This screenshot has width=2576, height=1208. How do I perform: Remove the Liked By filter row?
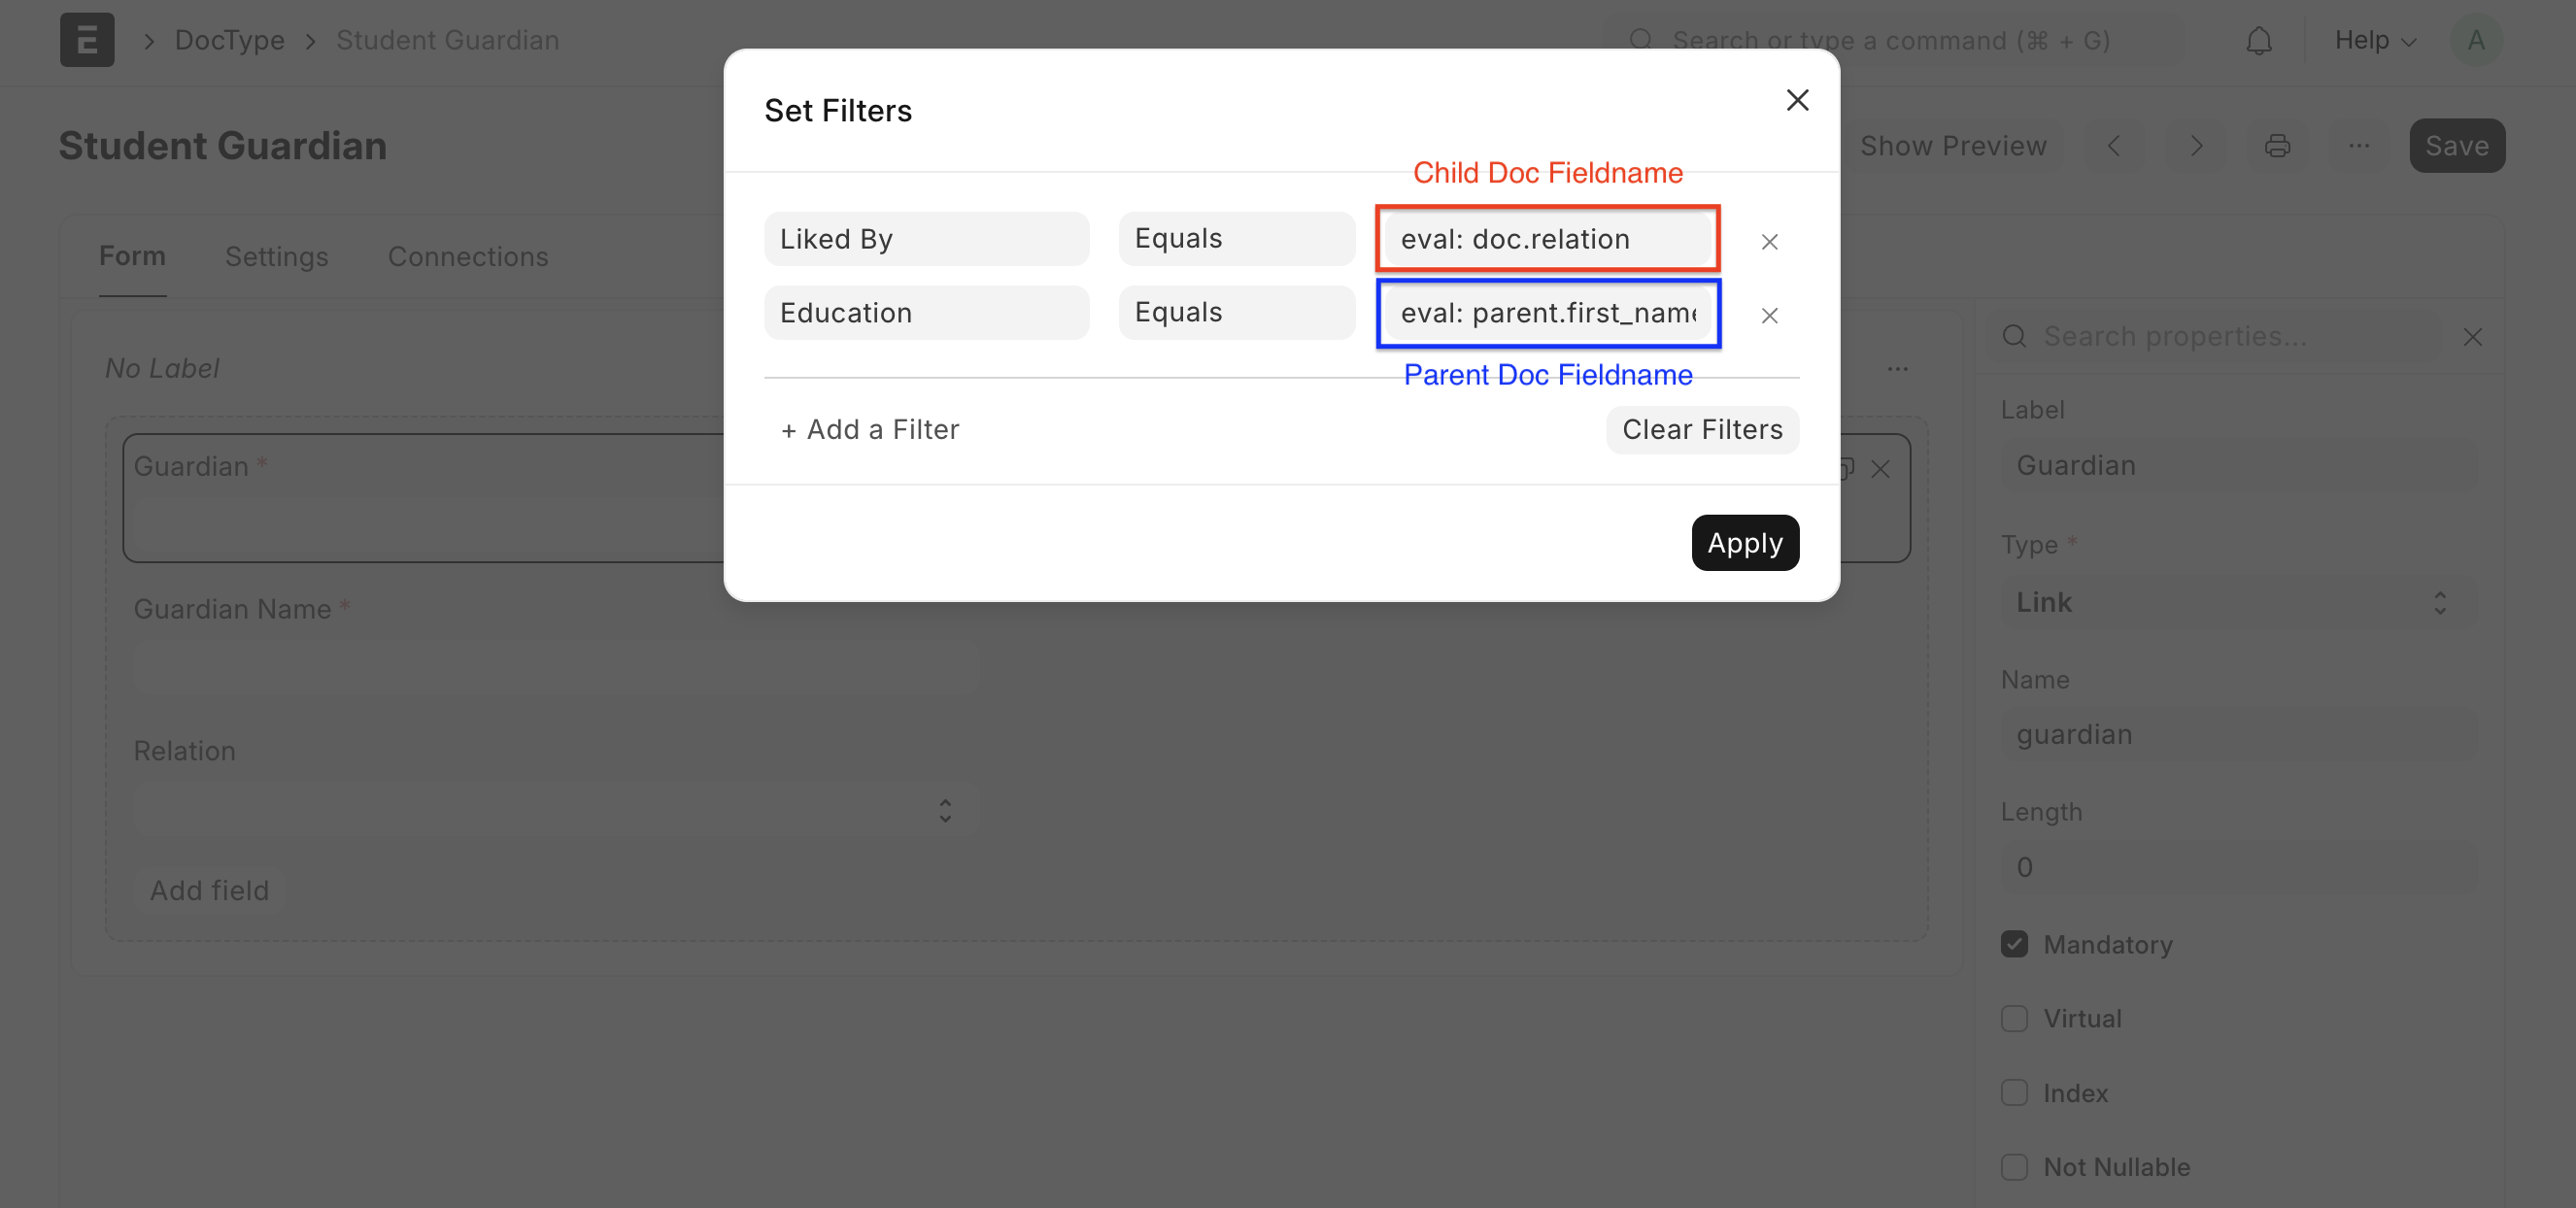pos(1769,241)
